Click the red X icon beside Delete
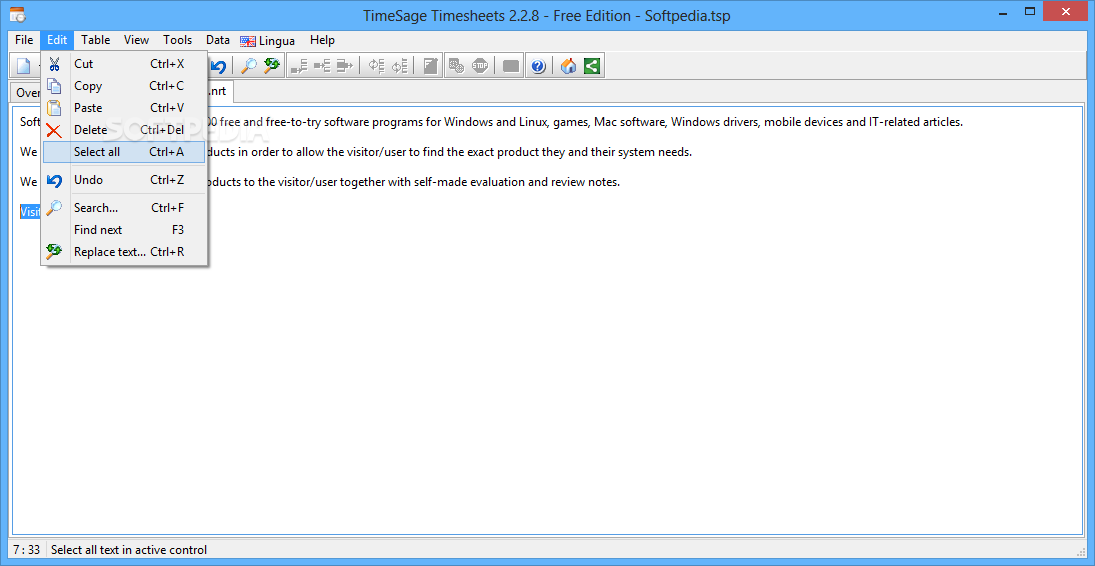1095x566 pixels. (54, 130)
